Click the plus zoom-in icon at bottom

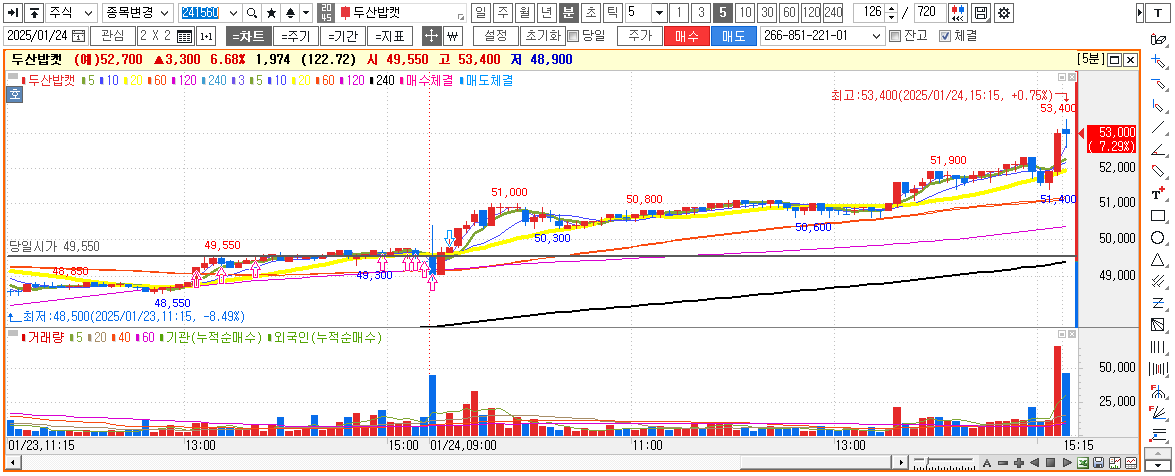coord(1019,463)
